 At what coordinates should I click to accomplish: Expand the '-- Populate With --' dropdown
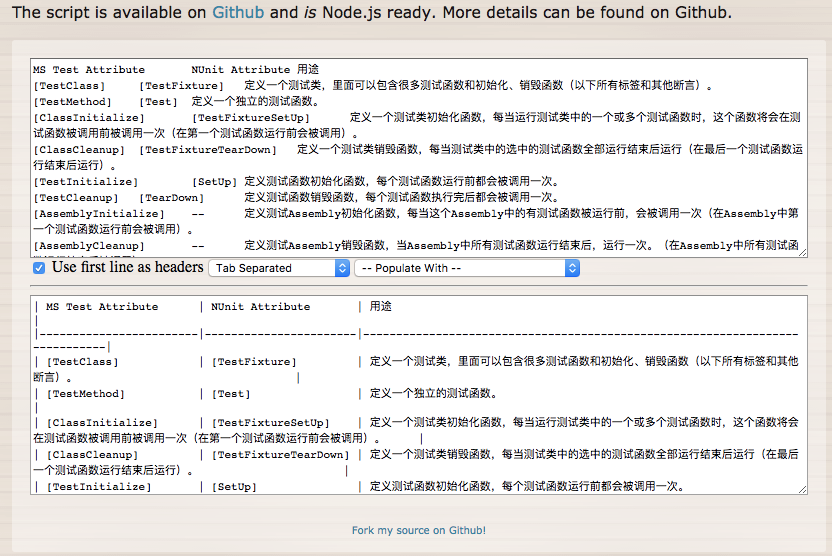coord(466,268)
